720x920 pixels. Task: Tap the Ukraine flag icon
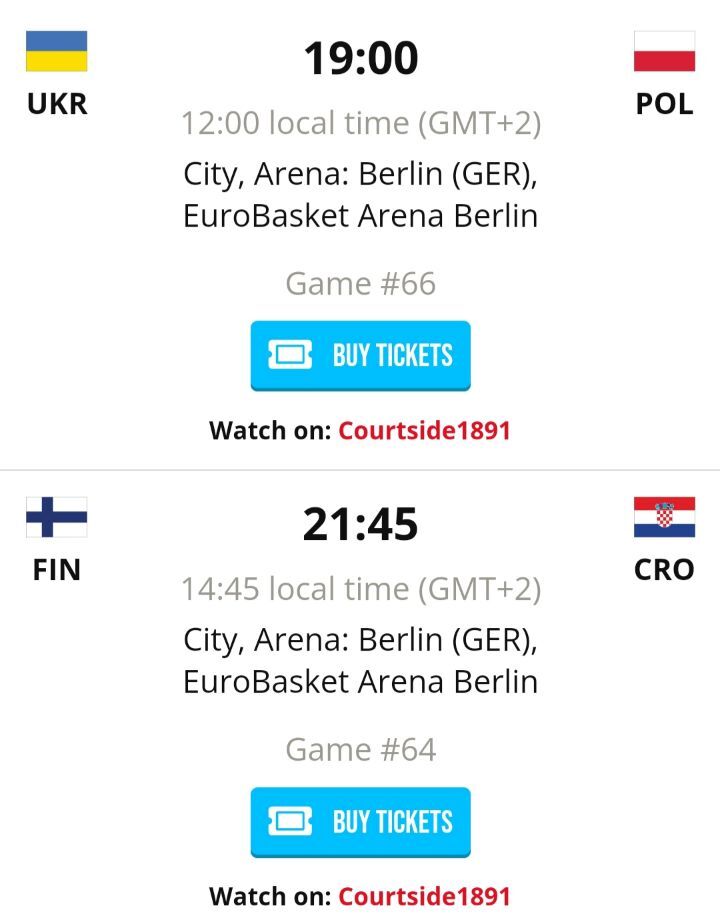point(56,51)
